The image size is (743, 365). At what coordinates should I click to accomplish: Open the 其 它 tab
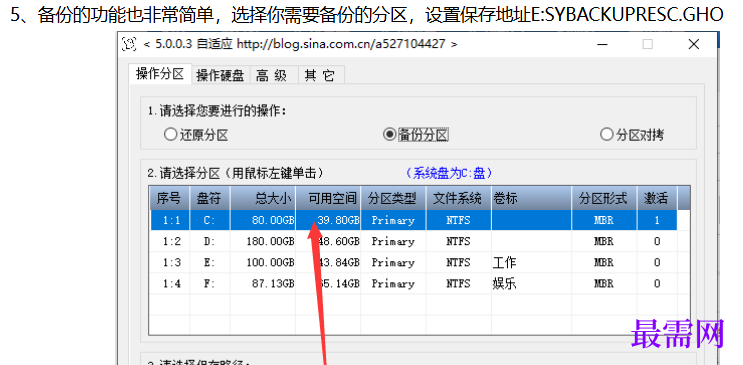click(x=320, y=75)
